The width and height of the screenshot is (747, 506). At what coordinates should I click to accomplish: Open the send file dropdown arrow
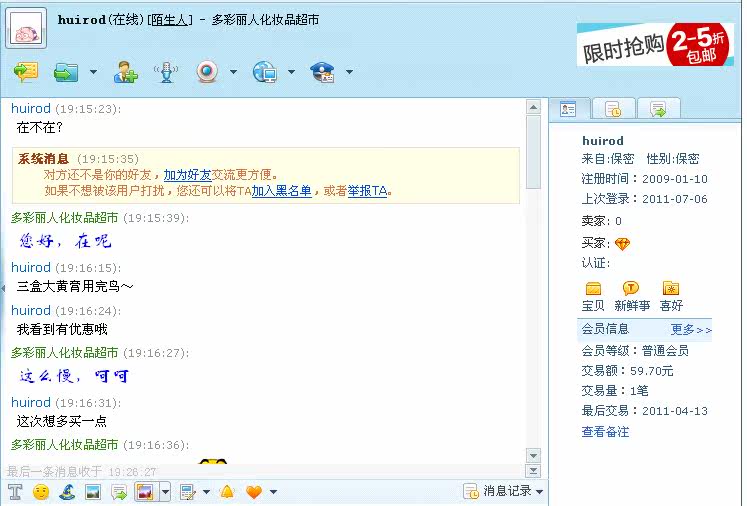93,72
